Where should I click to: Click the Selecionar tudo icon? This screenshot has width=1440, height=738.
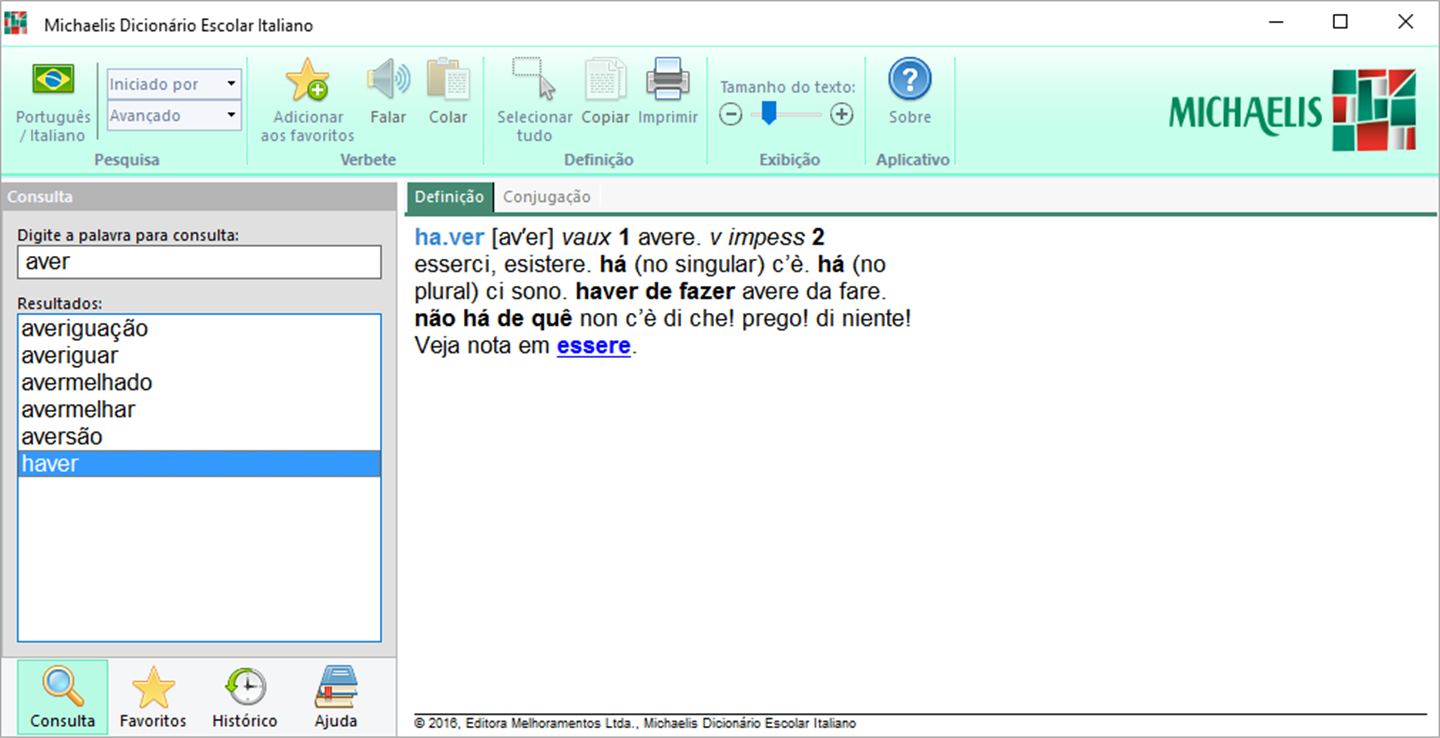click(x=534, y=79)
